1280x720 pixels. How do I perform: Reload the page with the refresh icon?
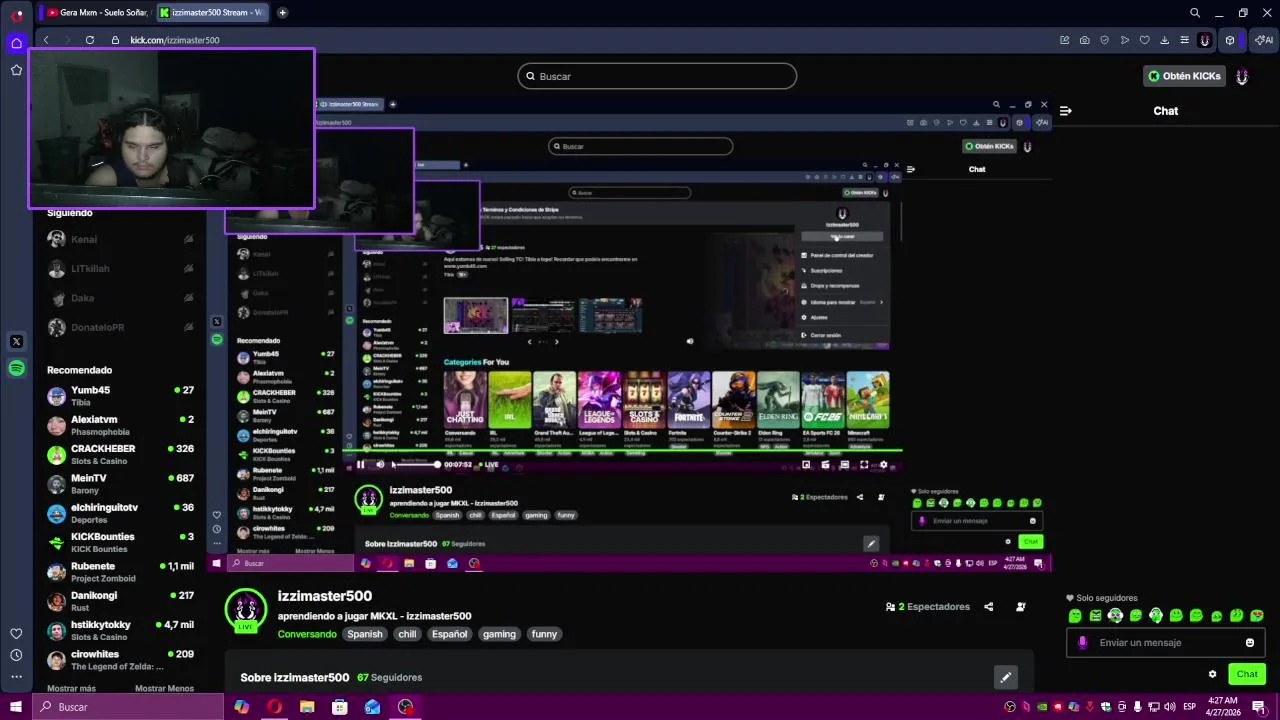(x=90, y=40)
